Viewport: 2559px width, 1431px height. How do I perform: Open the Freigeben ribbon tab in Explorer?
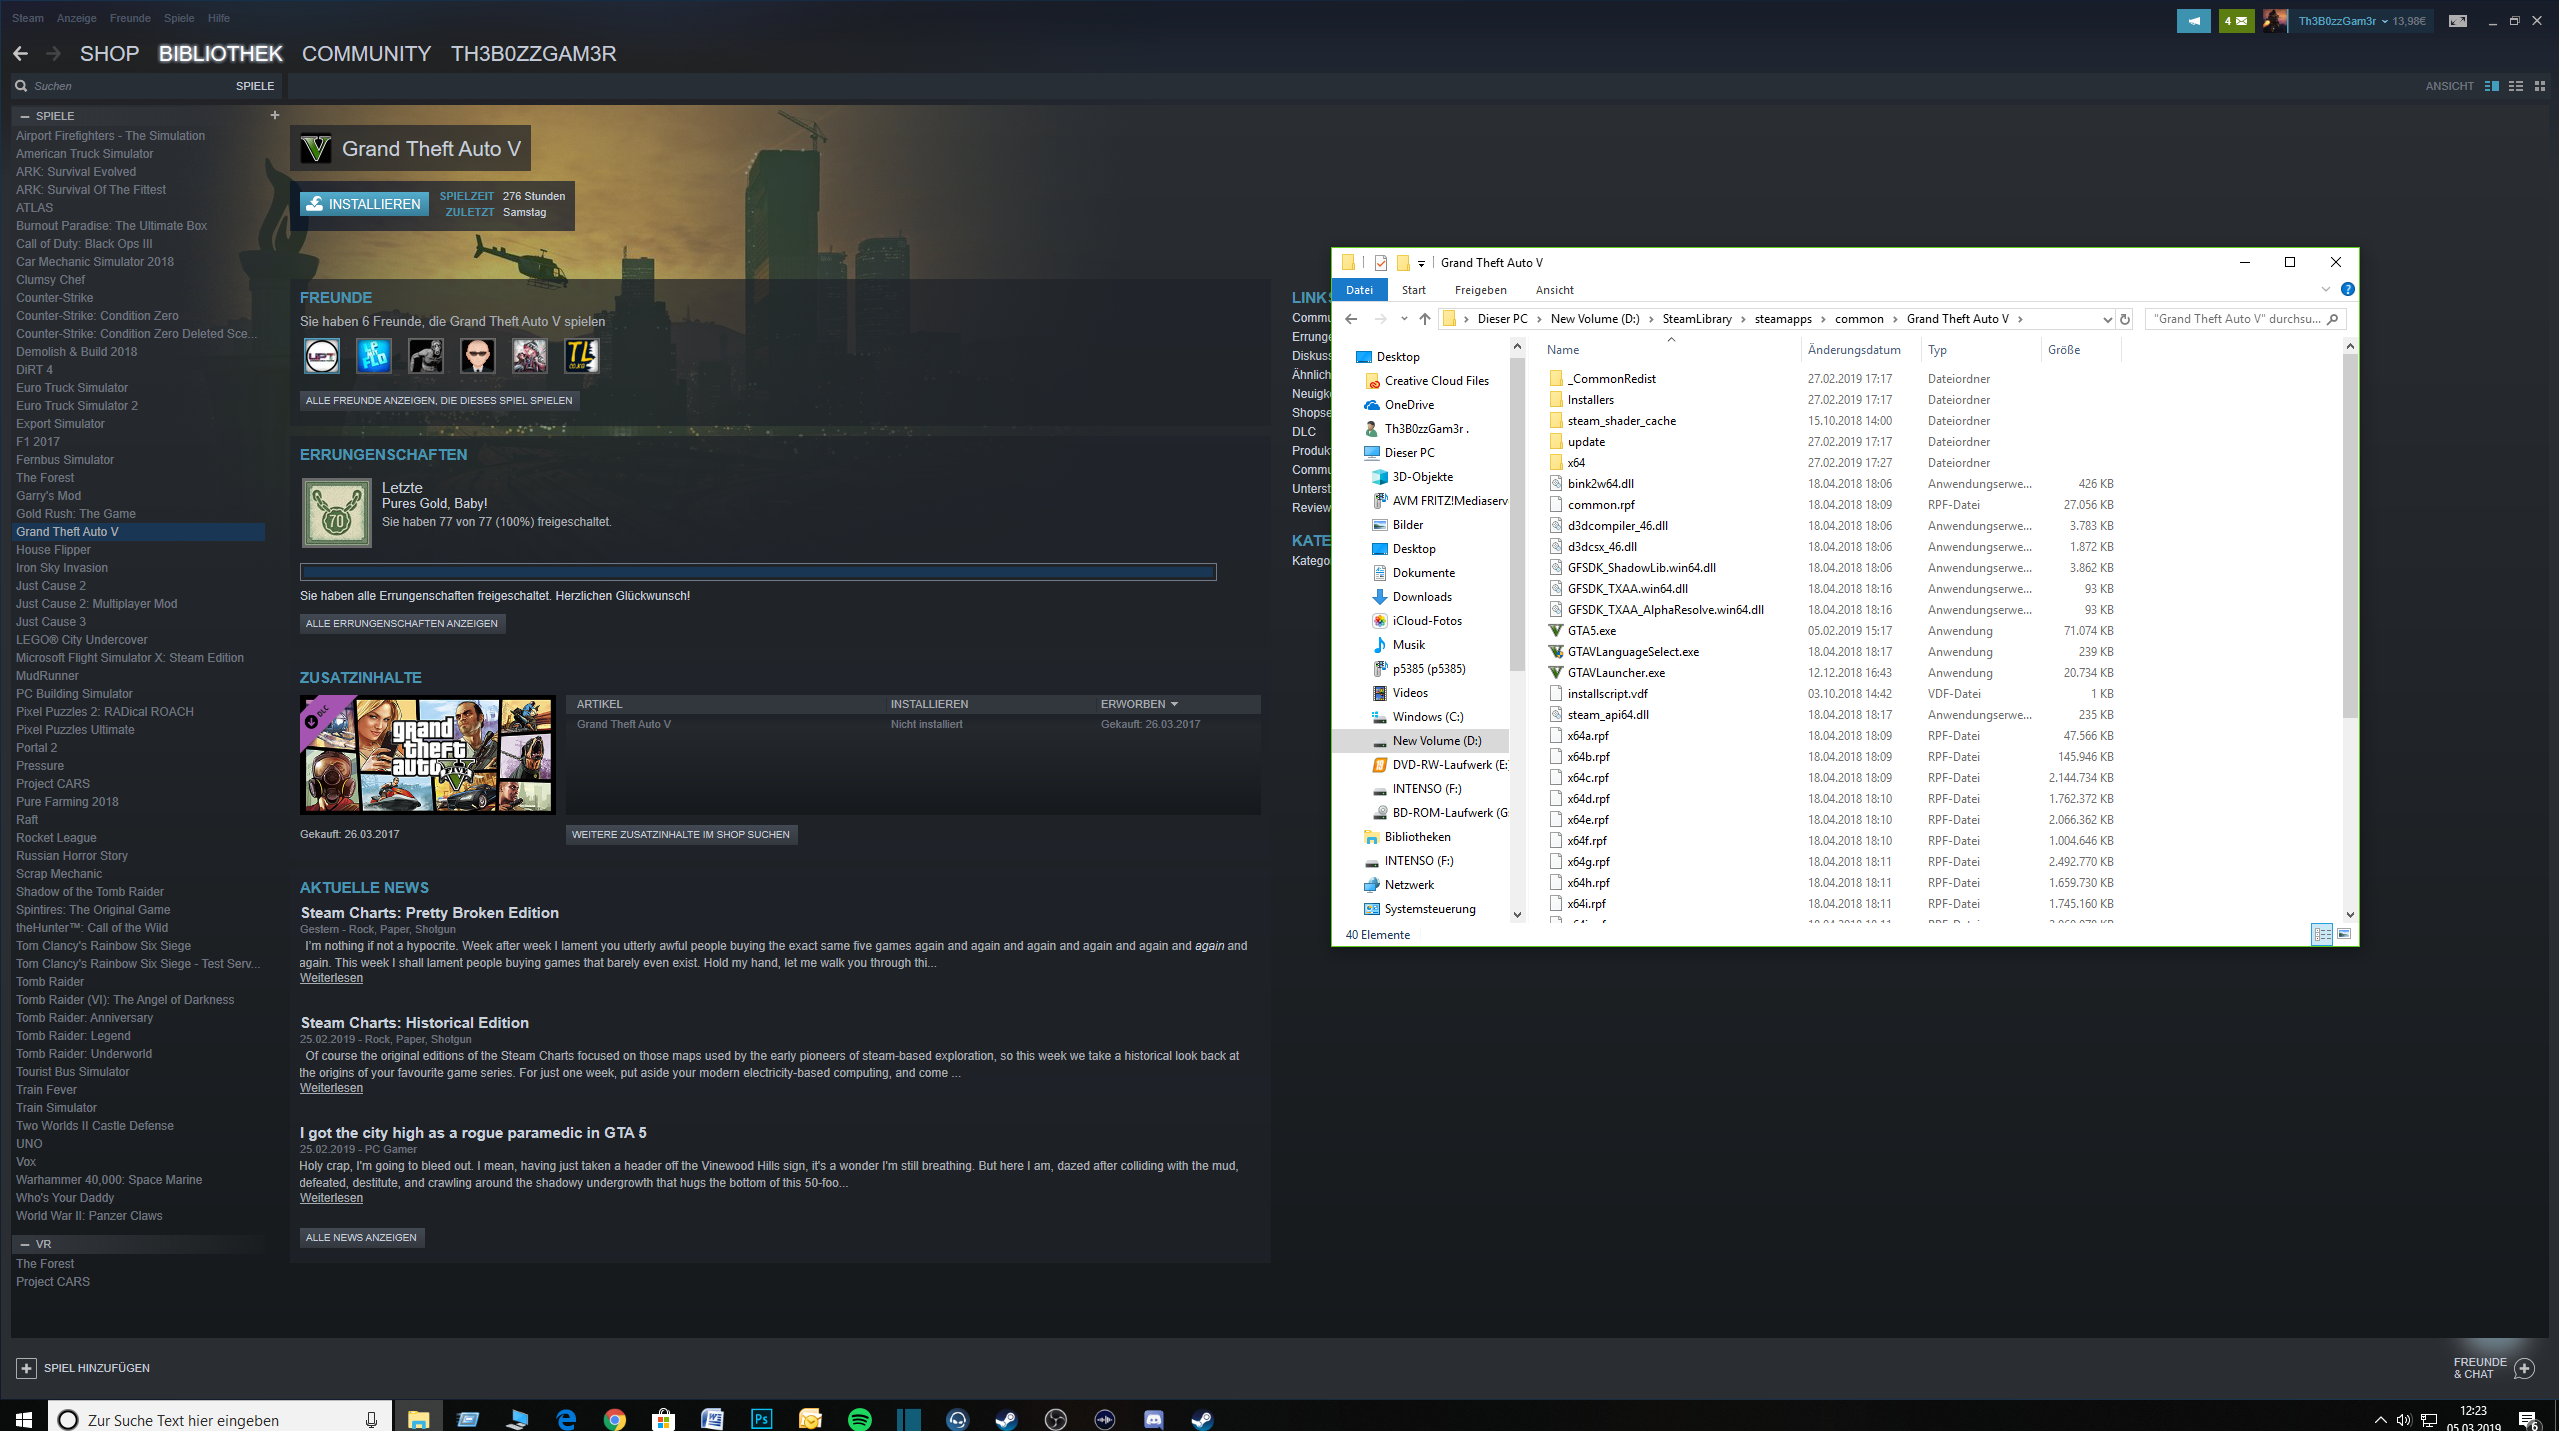pos(1480,290)
